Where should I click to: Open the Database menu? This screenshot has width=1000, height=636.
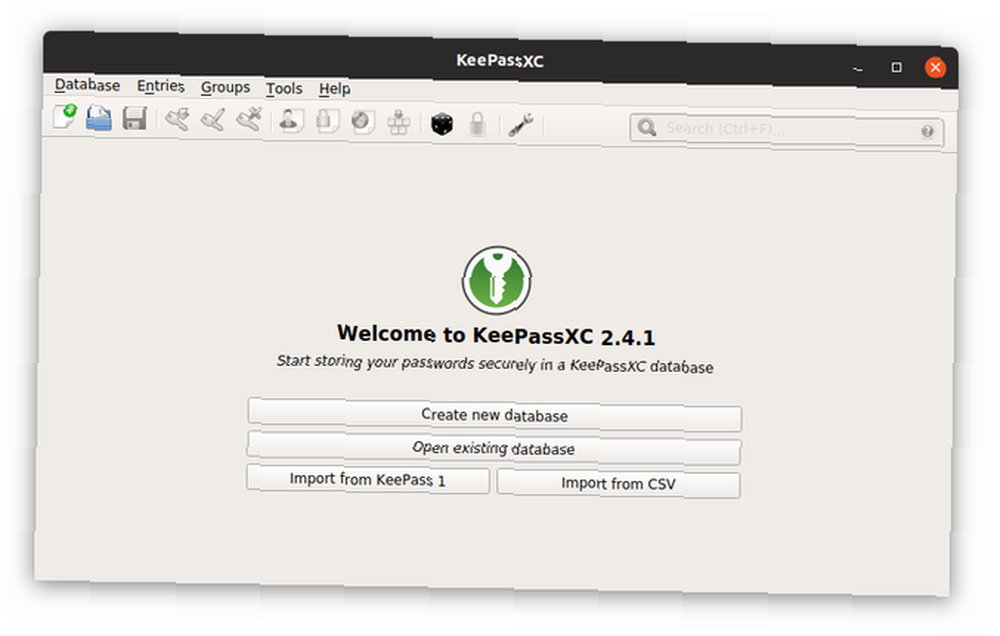(87, 85)
